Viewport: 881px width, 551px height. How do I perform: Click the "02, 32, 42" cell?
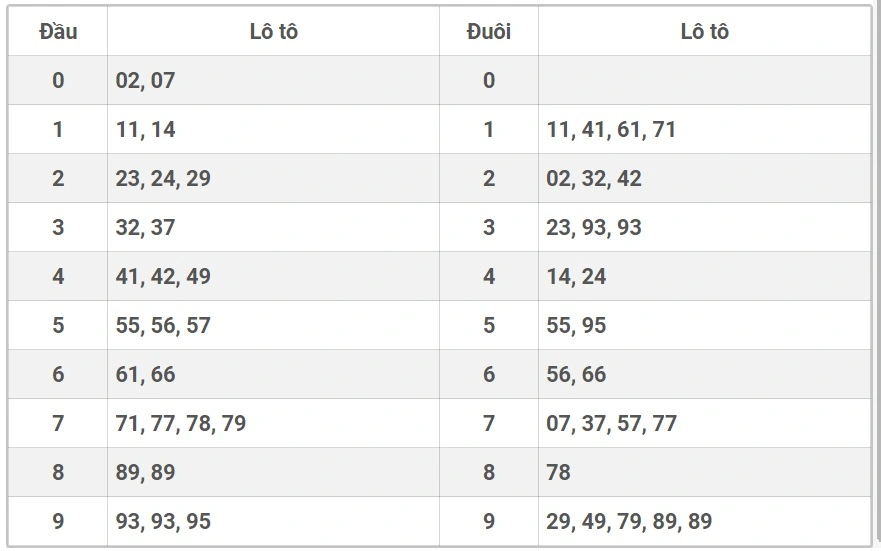(x=594, y=178)
